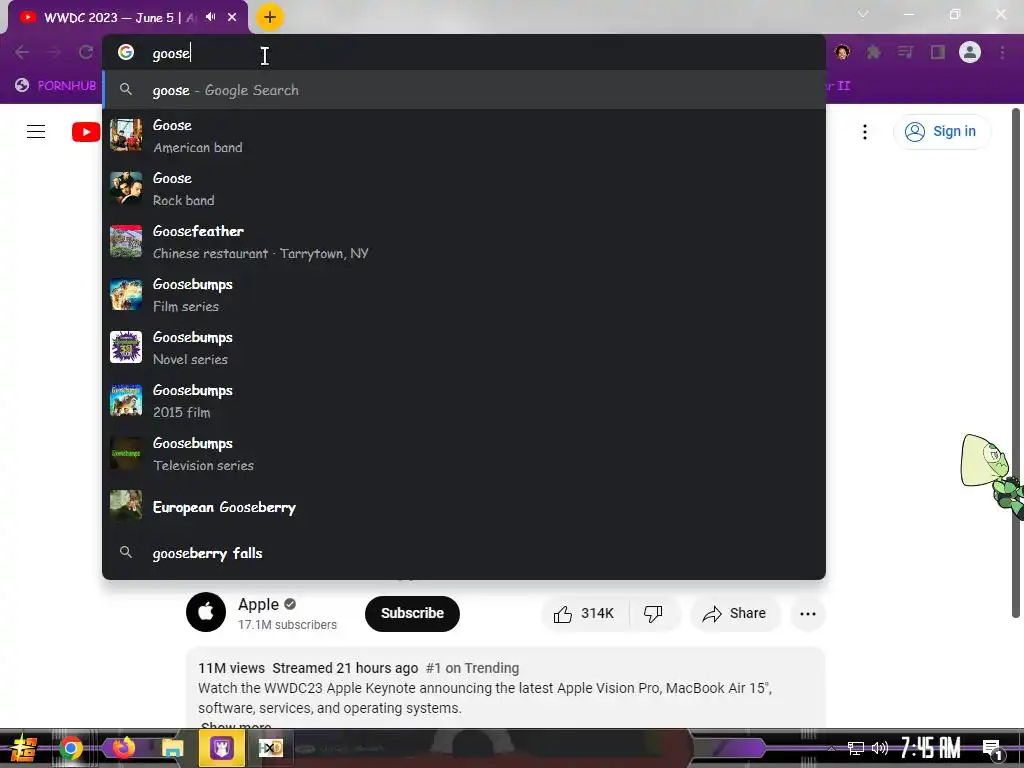1024x768 pixels.
Task: Open the volume tray icon
Action: click(x=880, y=748)
